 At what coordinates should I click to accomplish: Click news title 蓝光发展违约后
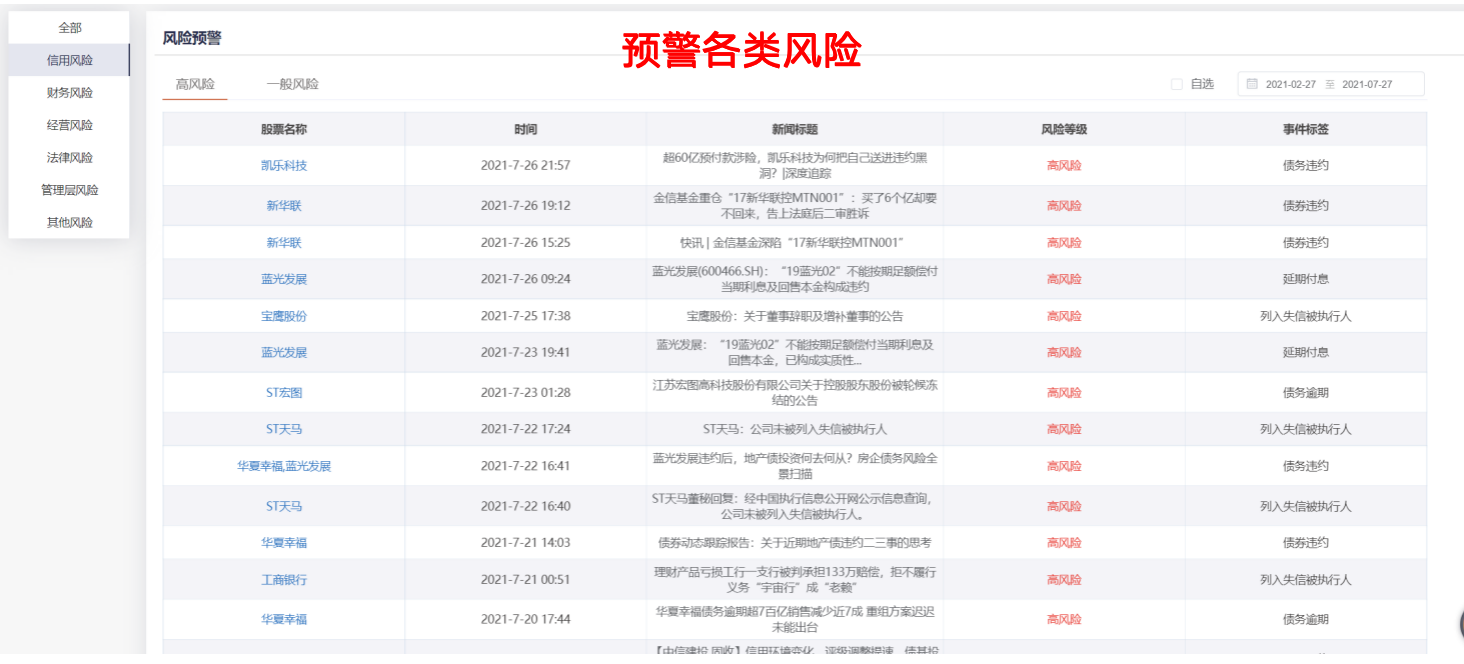(x=795, y=466)
